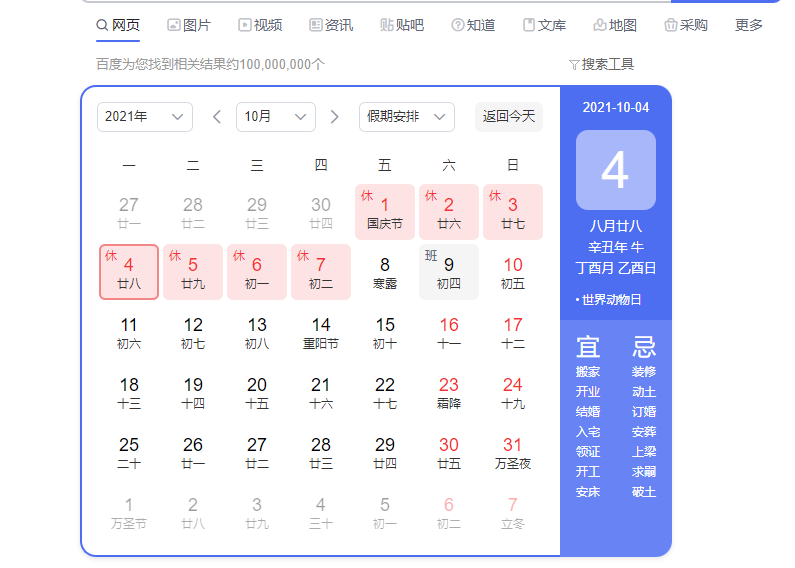Click the 返回今天 button
This screenshot has width=795, height=568.
[x=509, y=117]
